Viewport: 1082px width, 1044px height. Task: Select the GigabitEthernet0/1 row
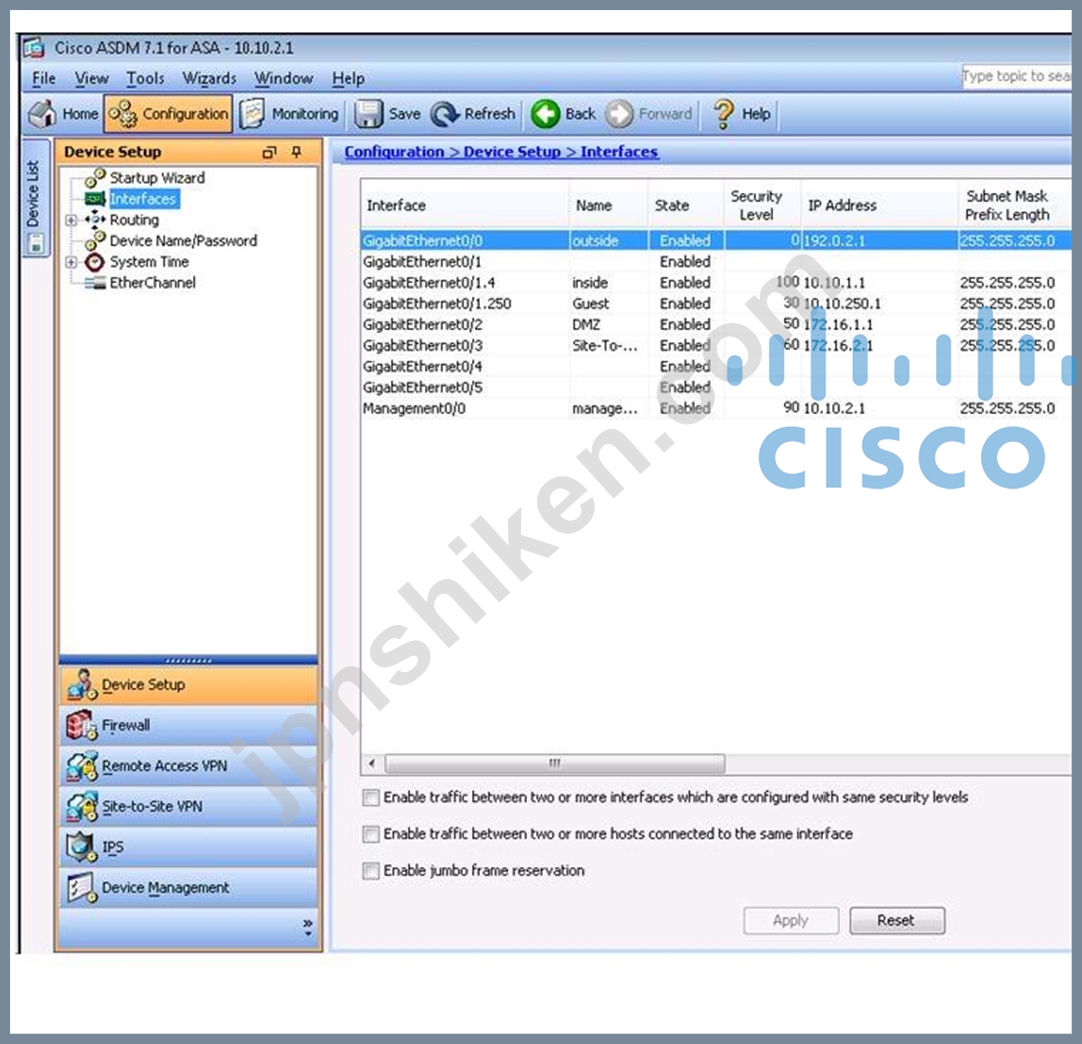click(x=716, y=262)
